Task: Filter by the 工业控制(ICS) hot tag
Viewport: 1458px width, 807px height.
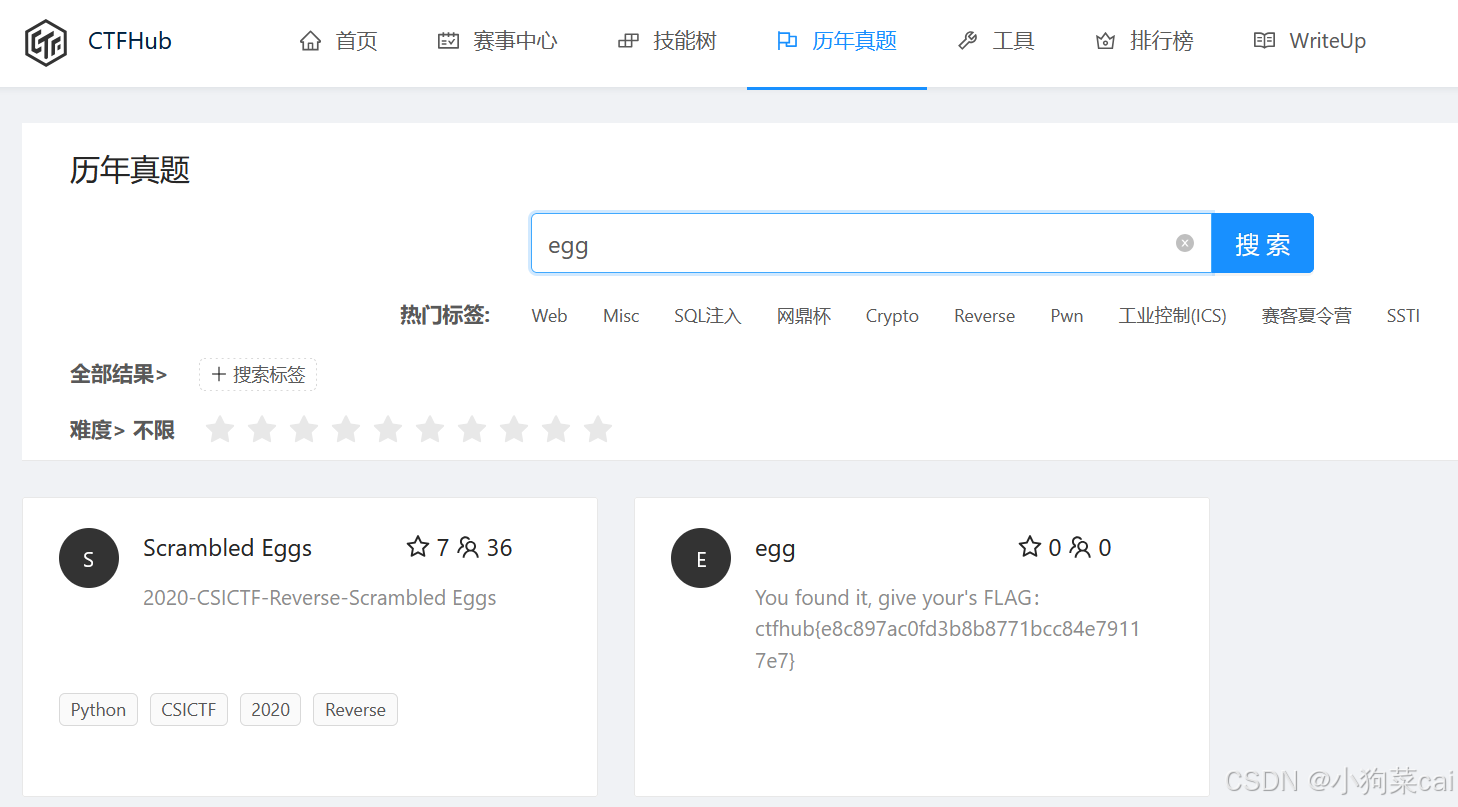Action: 1173,316
